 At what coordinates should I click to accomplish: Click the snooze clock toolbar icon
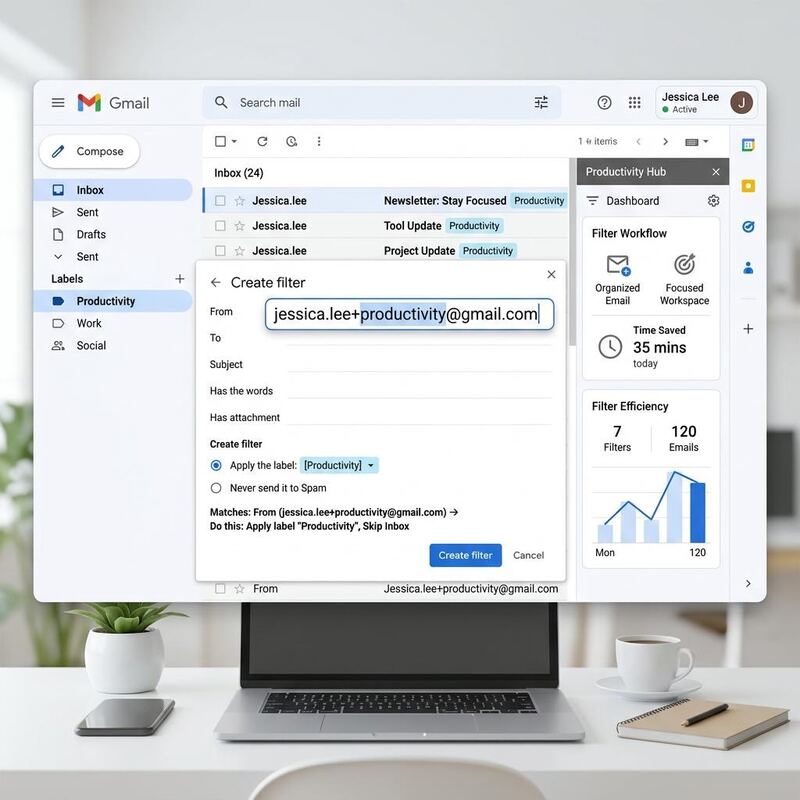click(x=291, y=141)
